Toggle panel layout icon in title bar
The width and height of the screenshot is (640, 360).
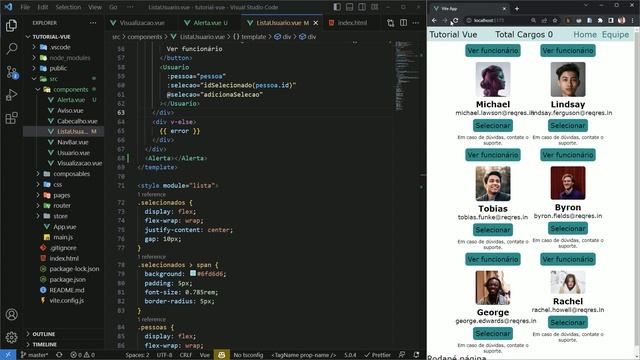coord(349,7)
